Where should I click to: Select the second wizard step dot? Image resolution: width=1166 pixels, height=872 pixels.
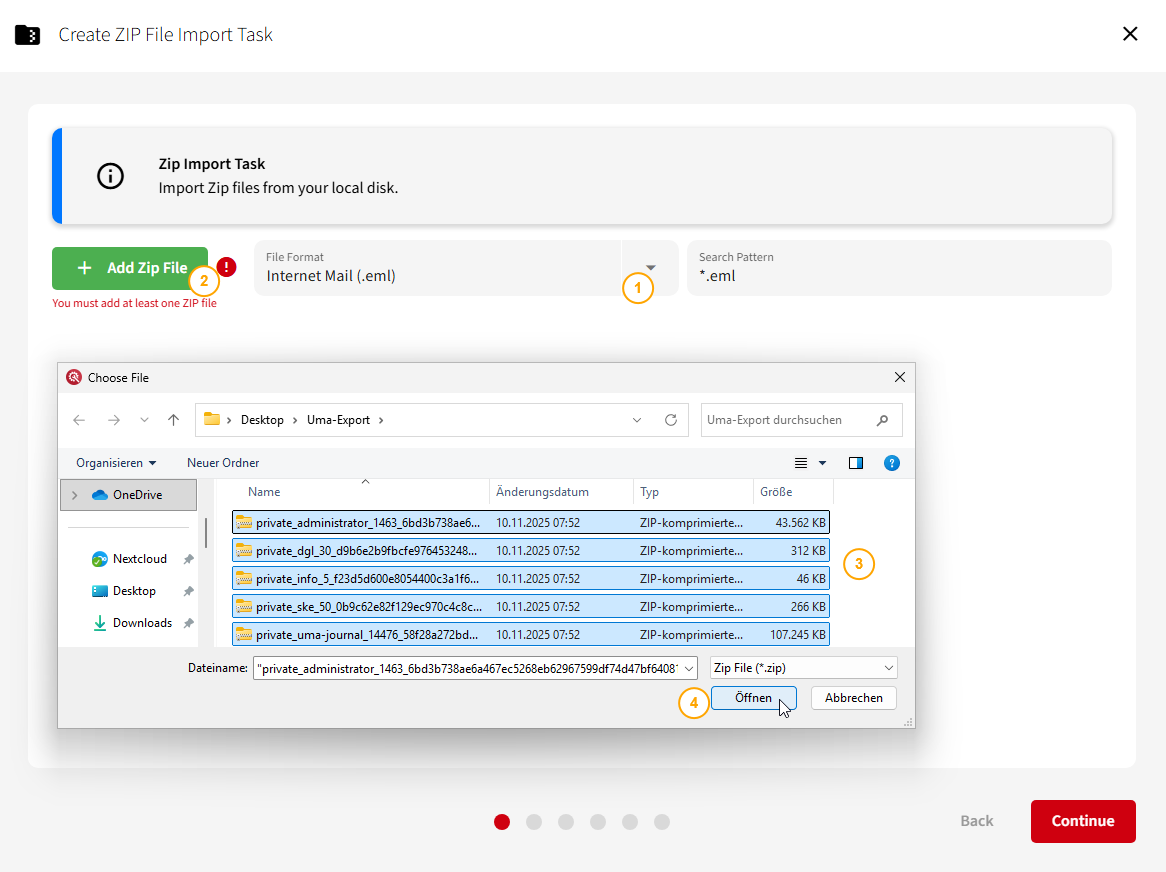tap(534, 822)
